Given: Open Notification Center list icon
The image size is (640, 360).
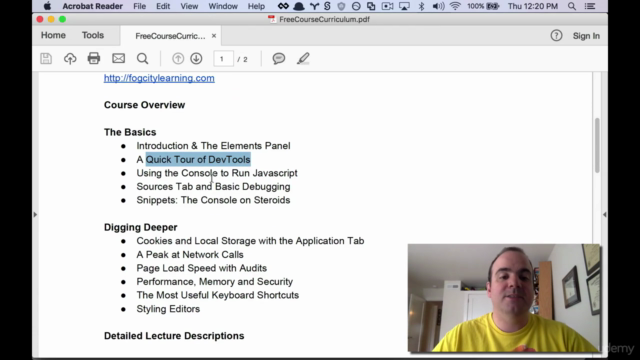Looking at the screenshot, I should click(590, 6).
